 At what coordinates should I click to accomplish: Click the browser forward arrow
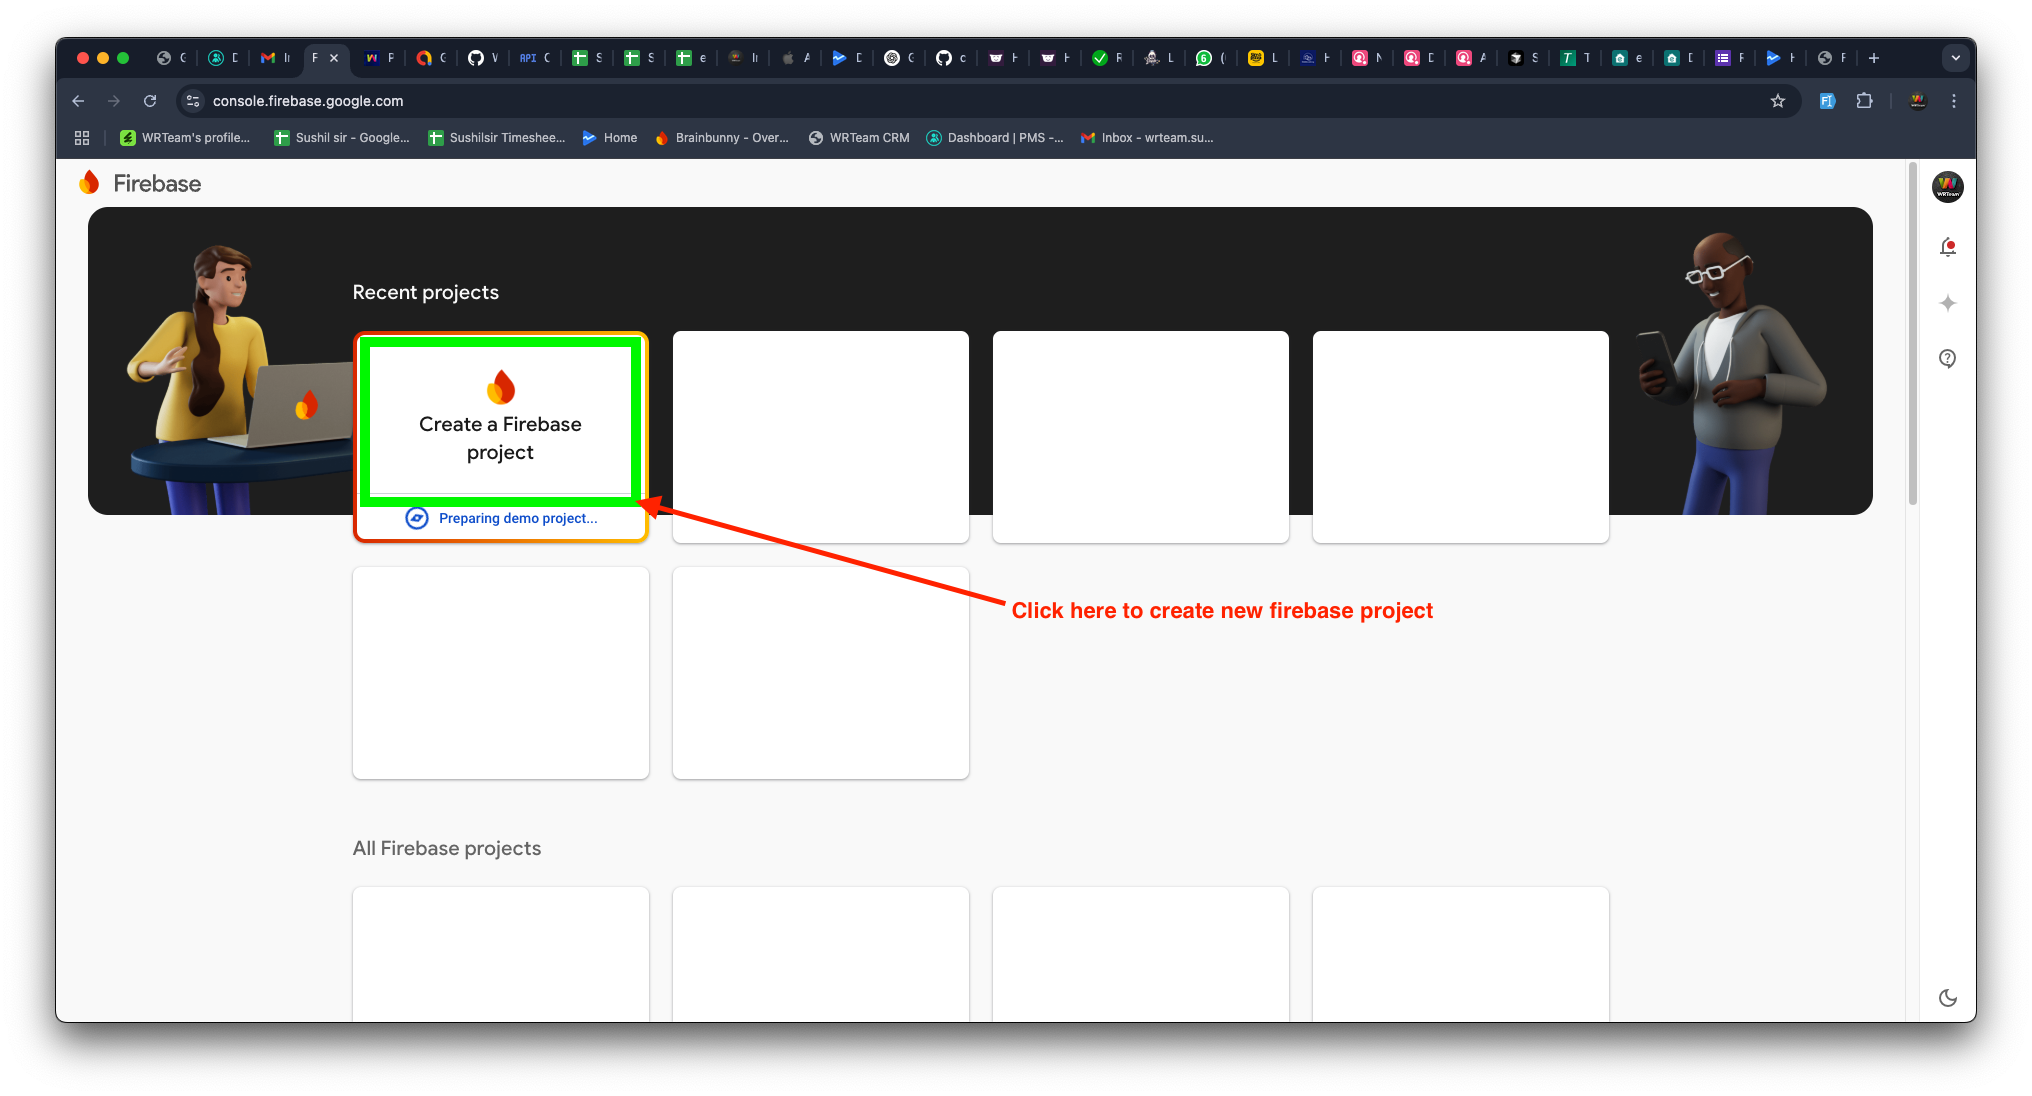click(x=114, y=101)
